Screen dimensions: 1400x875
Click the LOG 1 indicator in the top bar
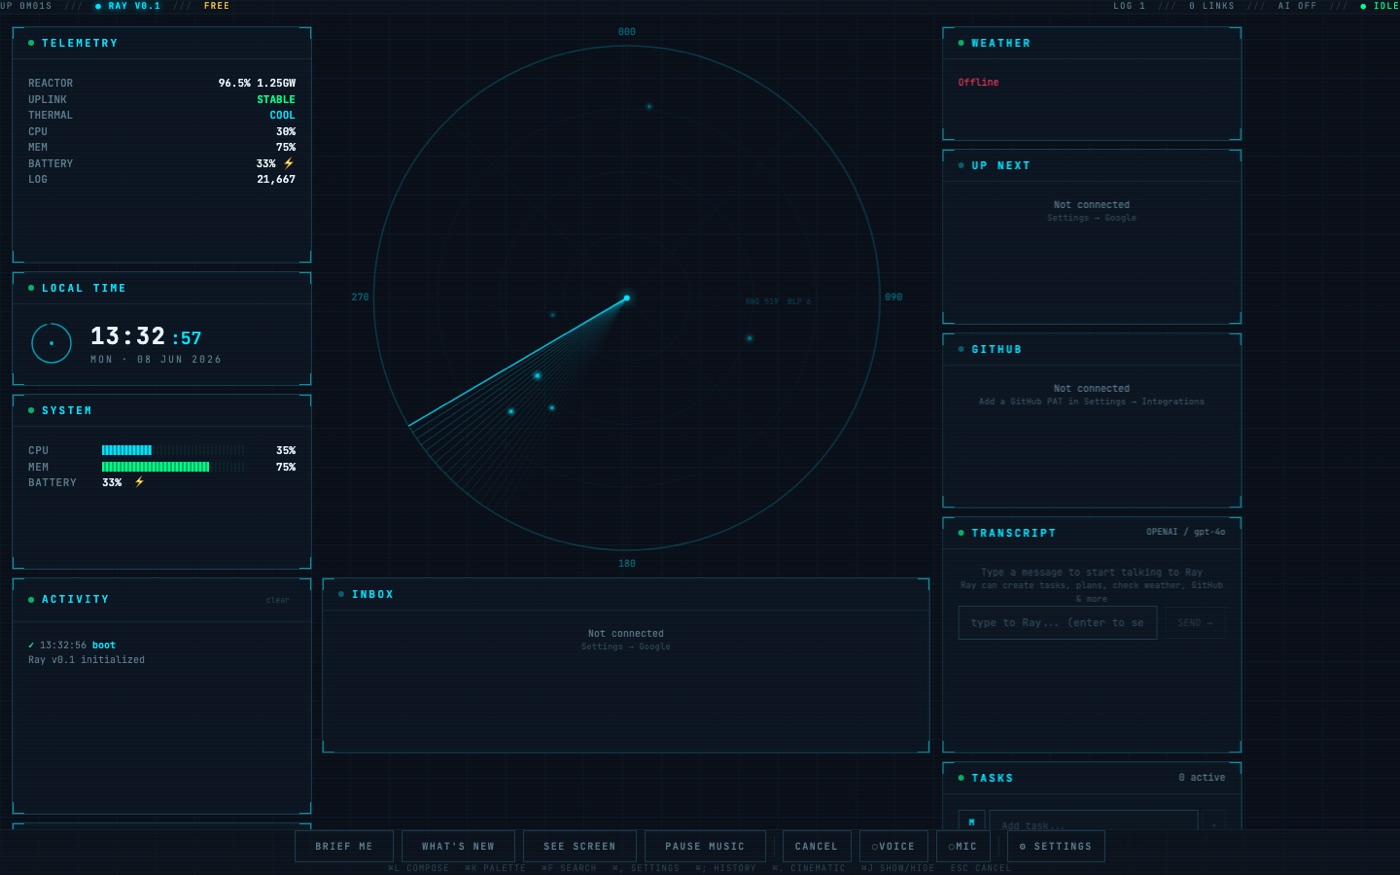[1129, 6]
